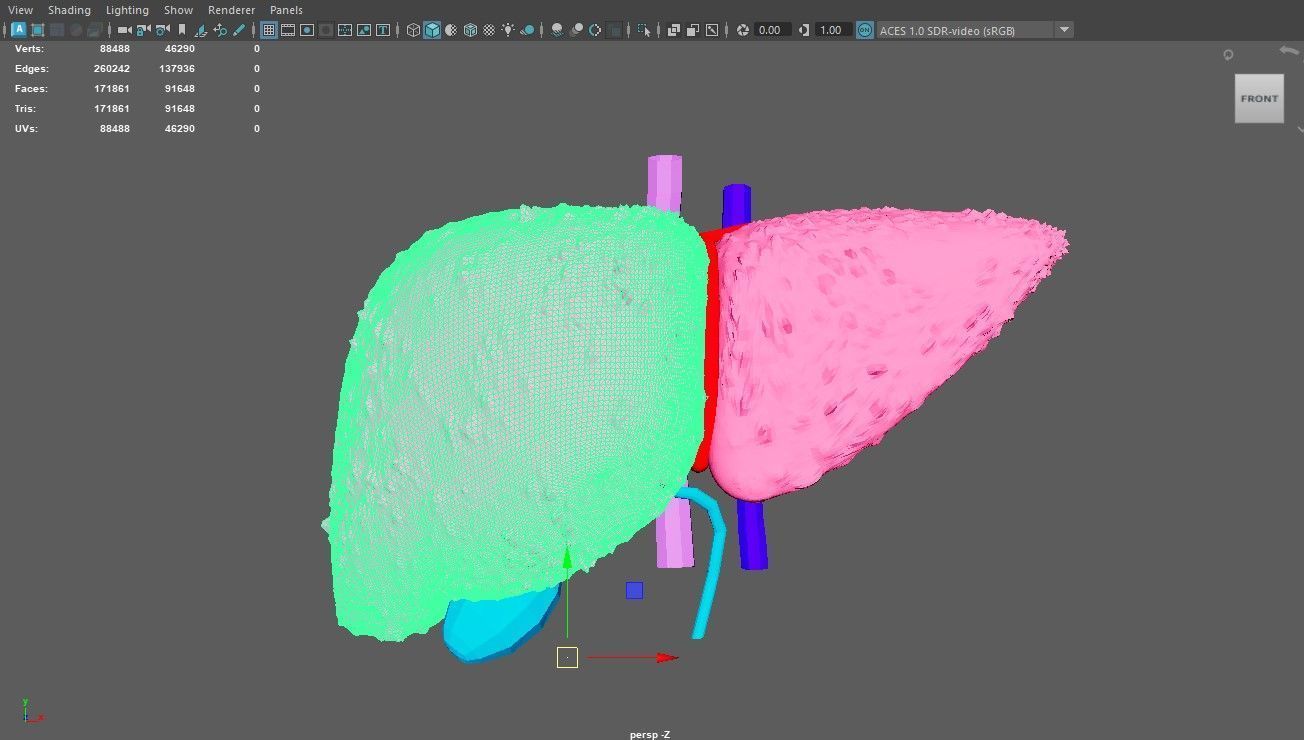Toggle Use All Lights bulb icon
The height and width of the screenshot is (740, 1304).
pos(508,30)
